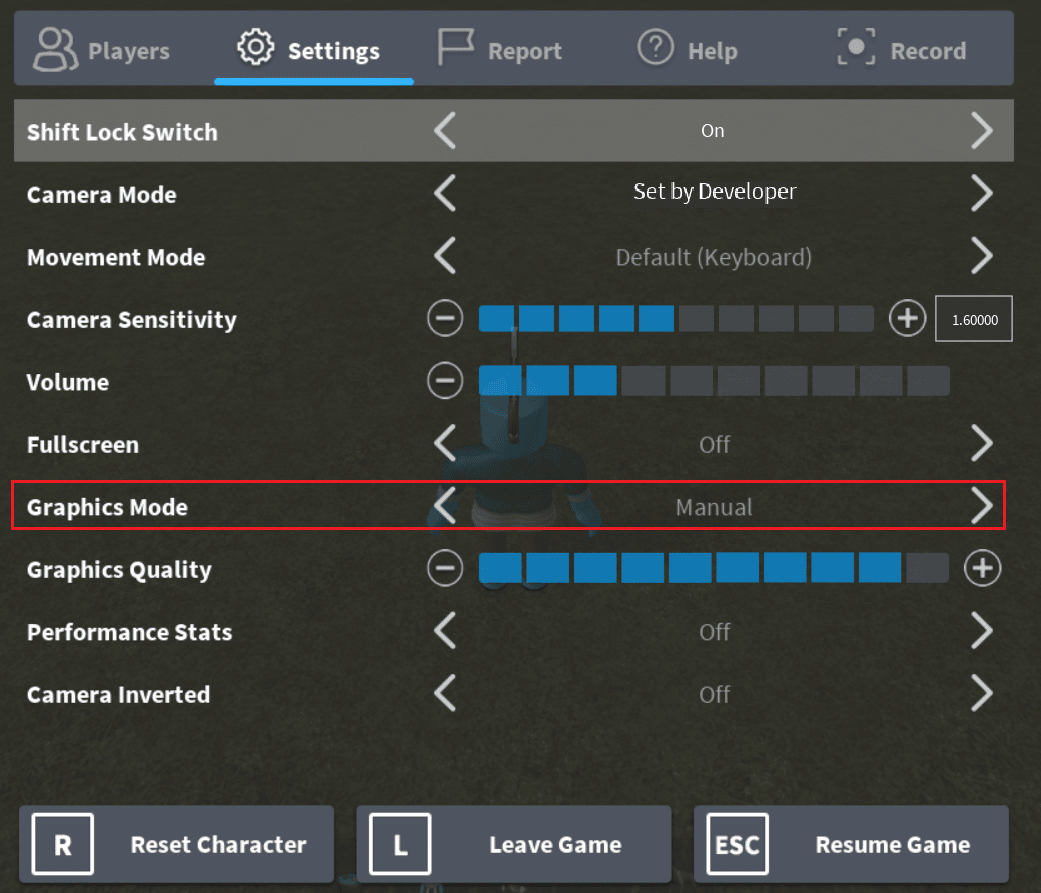This screenshot has width=1041, height=893.
Task: Set Volume slider to the sixth block
Action: coord(738,381)
